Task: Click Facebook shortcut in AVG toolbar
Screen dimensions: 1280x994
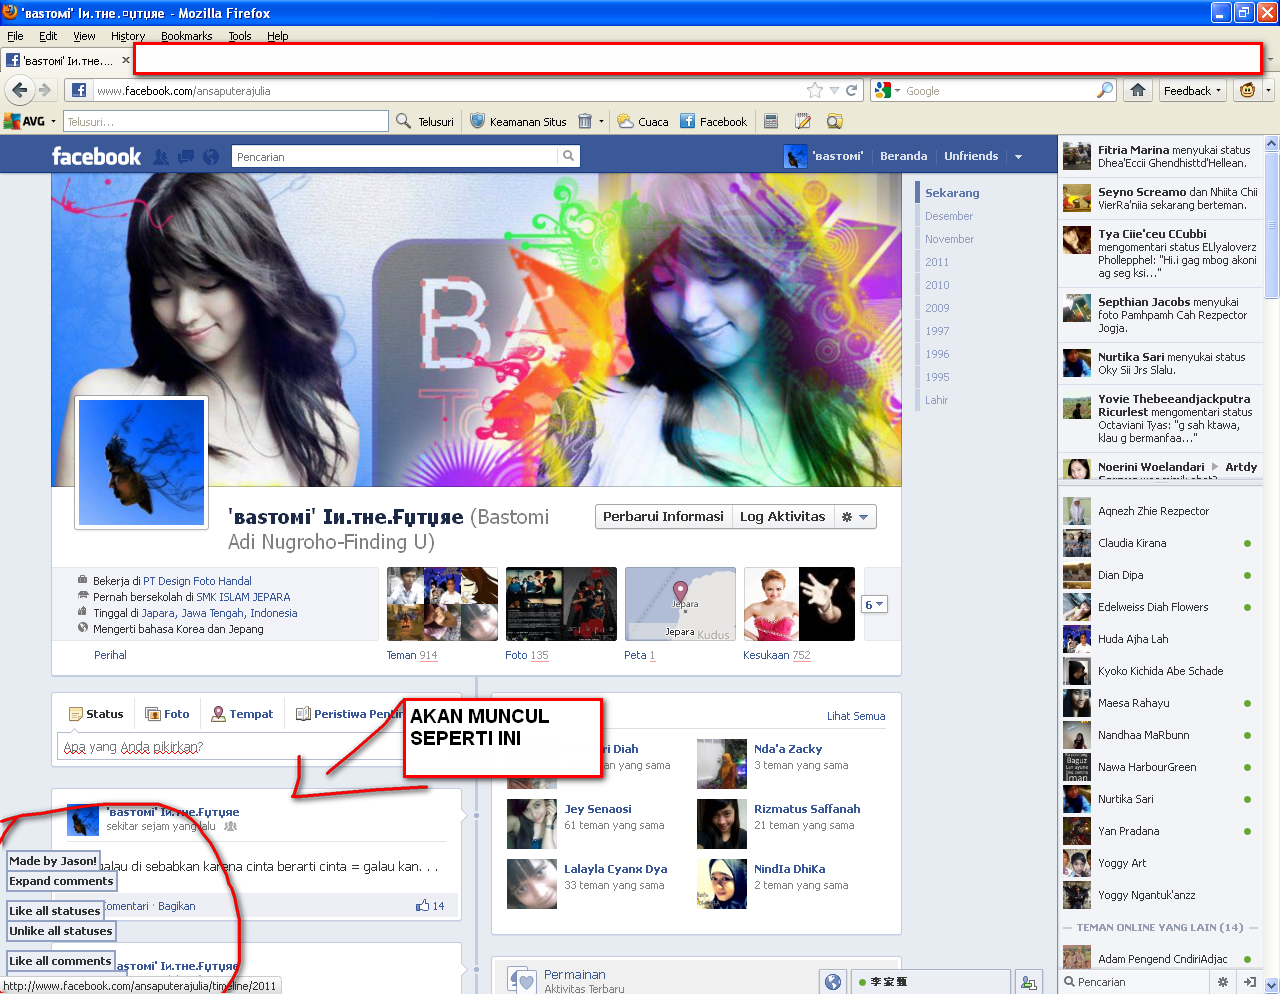Action: [x=714, y=121]
